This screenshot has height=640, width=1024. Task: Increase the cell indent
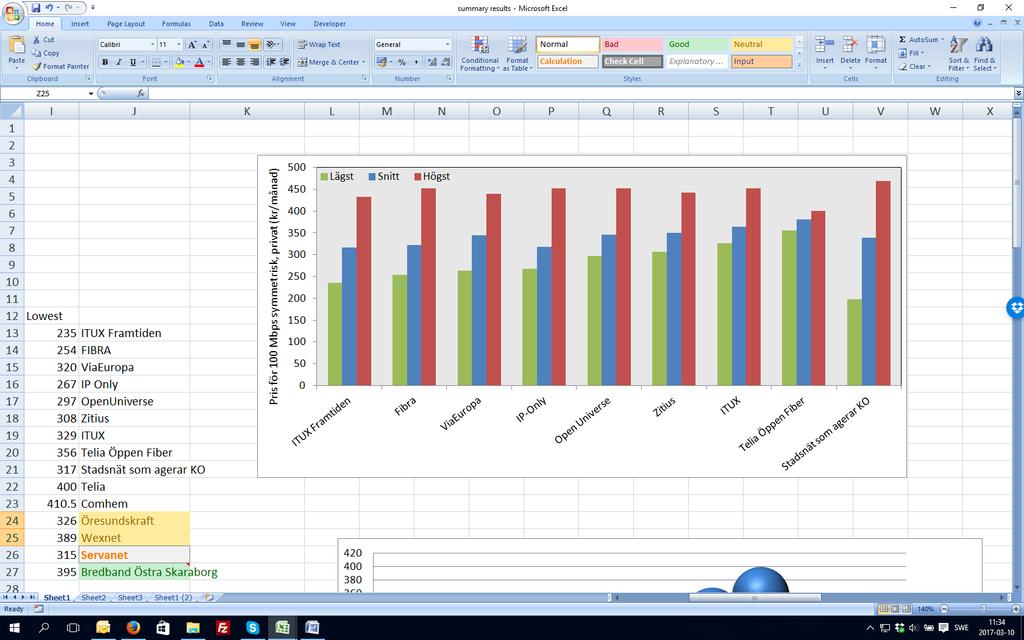click(285, 62)
